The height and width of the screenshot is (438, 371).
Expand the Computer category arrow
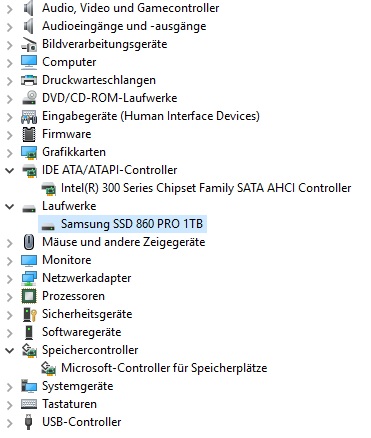(x=10, y=62)
